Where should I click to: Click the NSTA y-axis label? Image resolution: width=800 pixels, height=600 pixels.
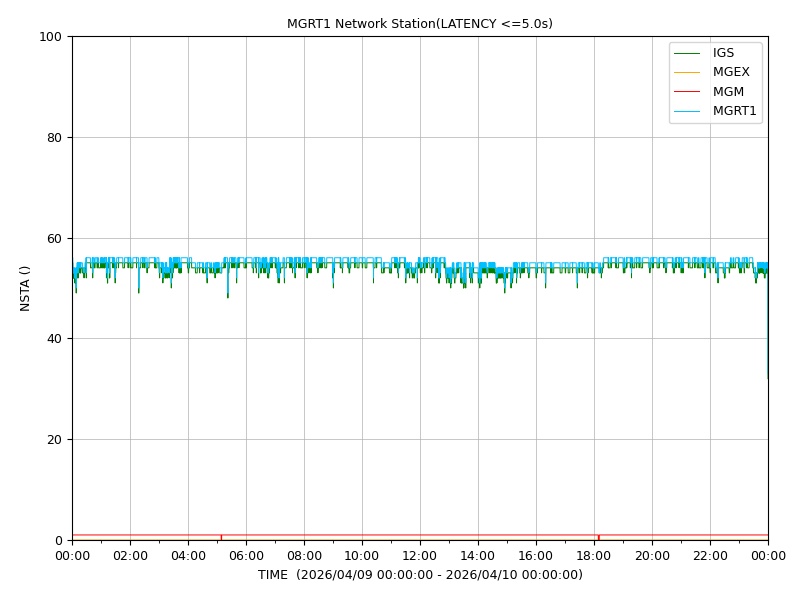[24, 288]
